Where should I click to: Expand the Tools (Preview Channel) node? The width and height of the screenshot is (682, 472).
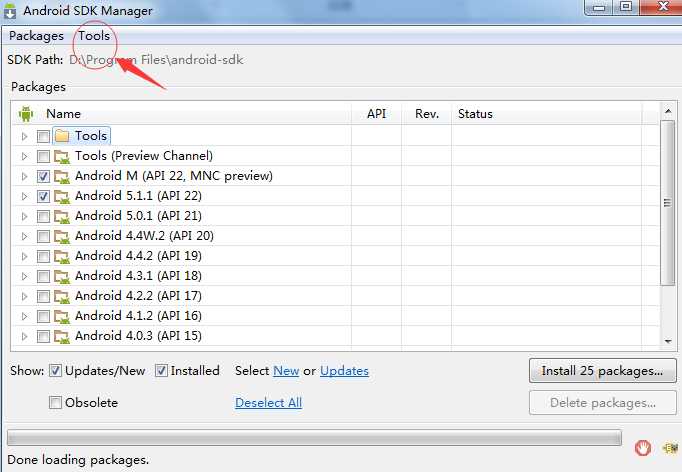point(24,157)
